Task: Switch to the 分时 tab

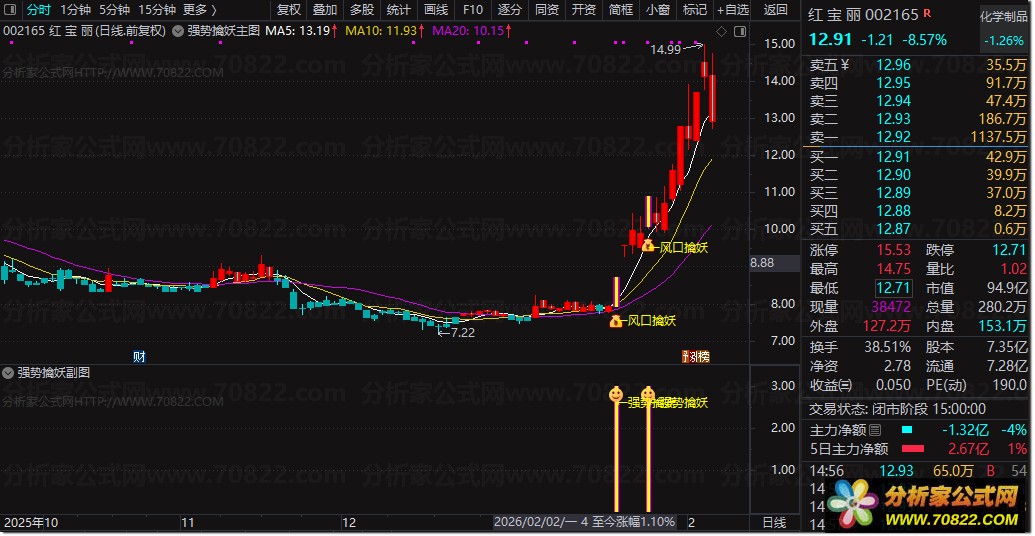Action: (x=38, y=10)
